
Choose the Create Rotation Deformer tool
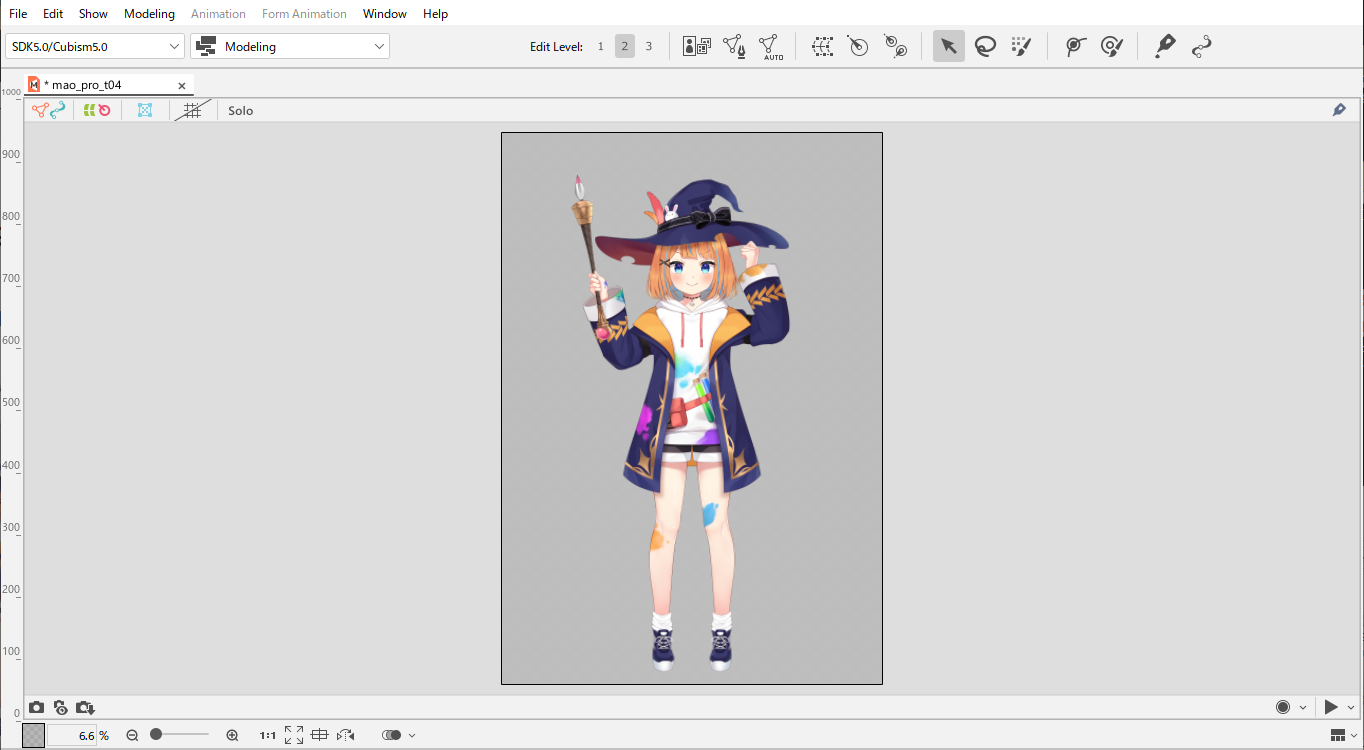(x=858, y=46)
